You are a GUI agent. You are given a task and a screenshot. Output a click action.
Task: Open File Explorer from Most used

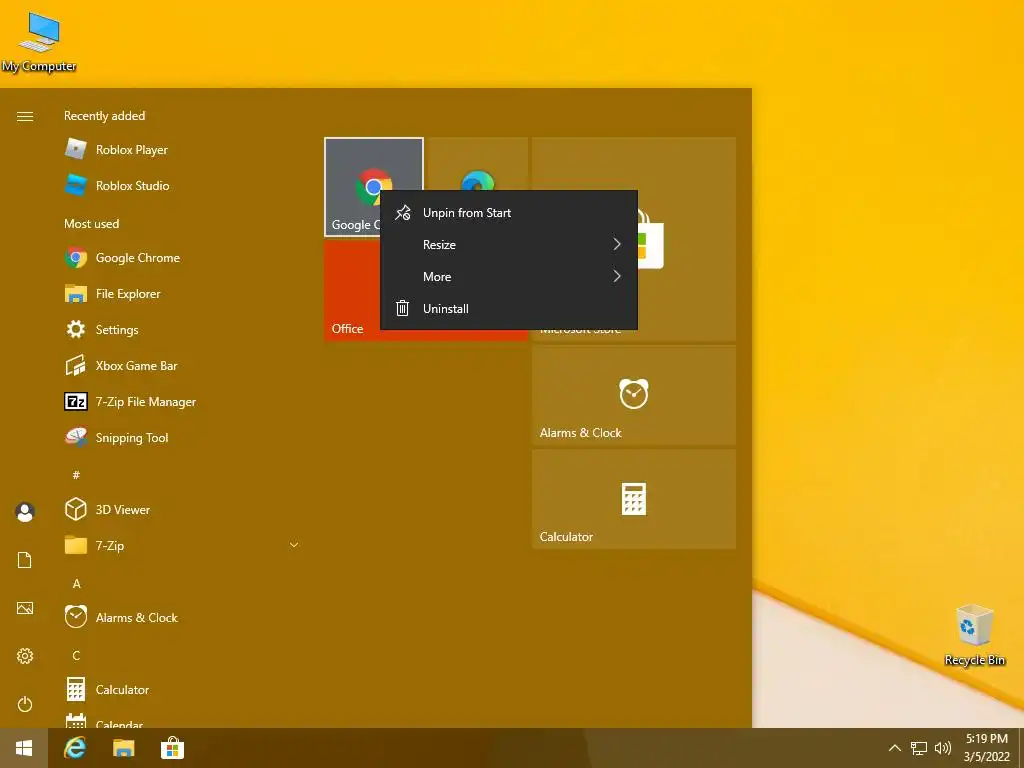coord(183,294)
